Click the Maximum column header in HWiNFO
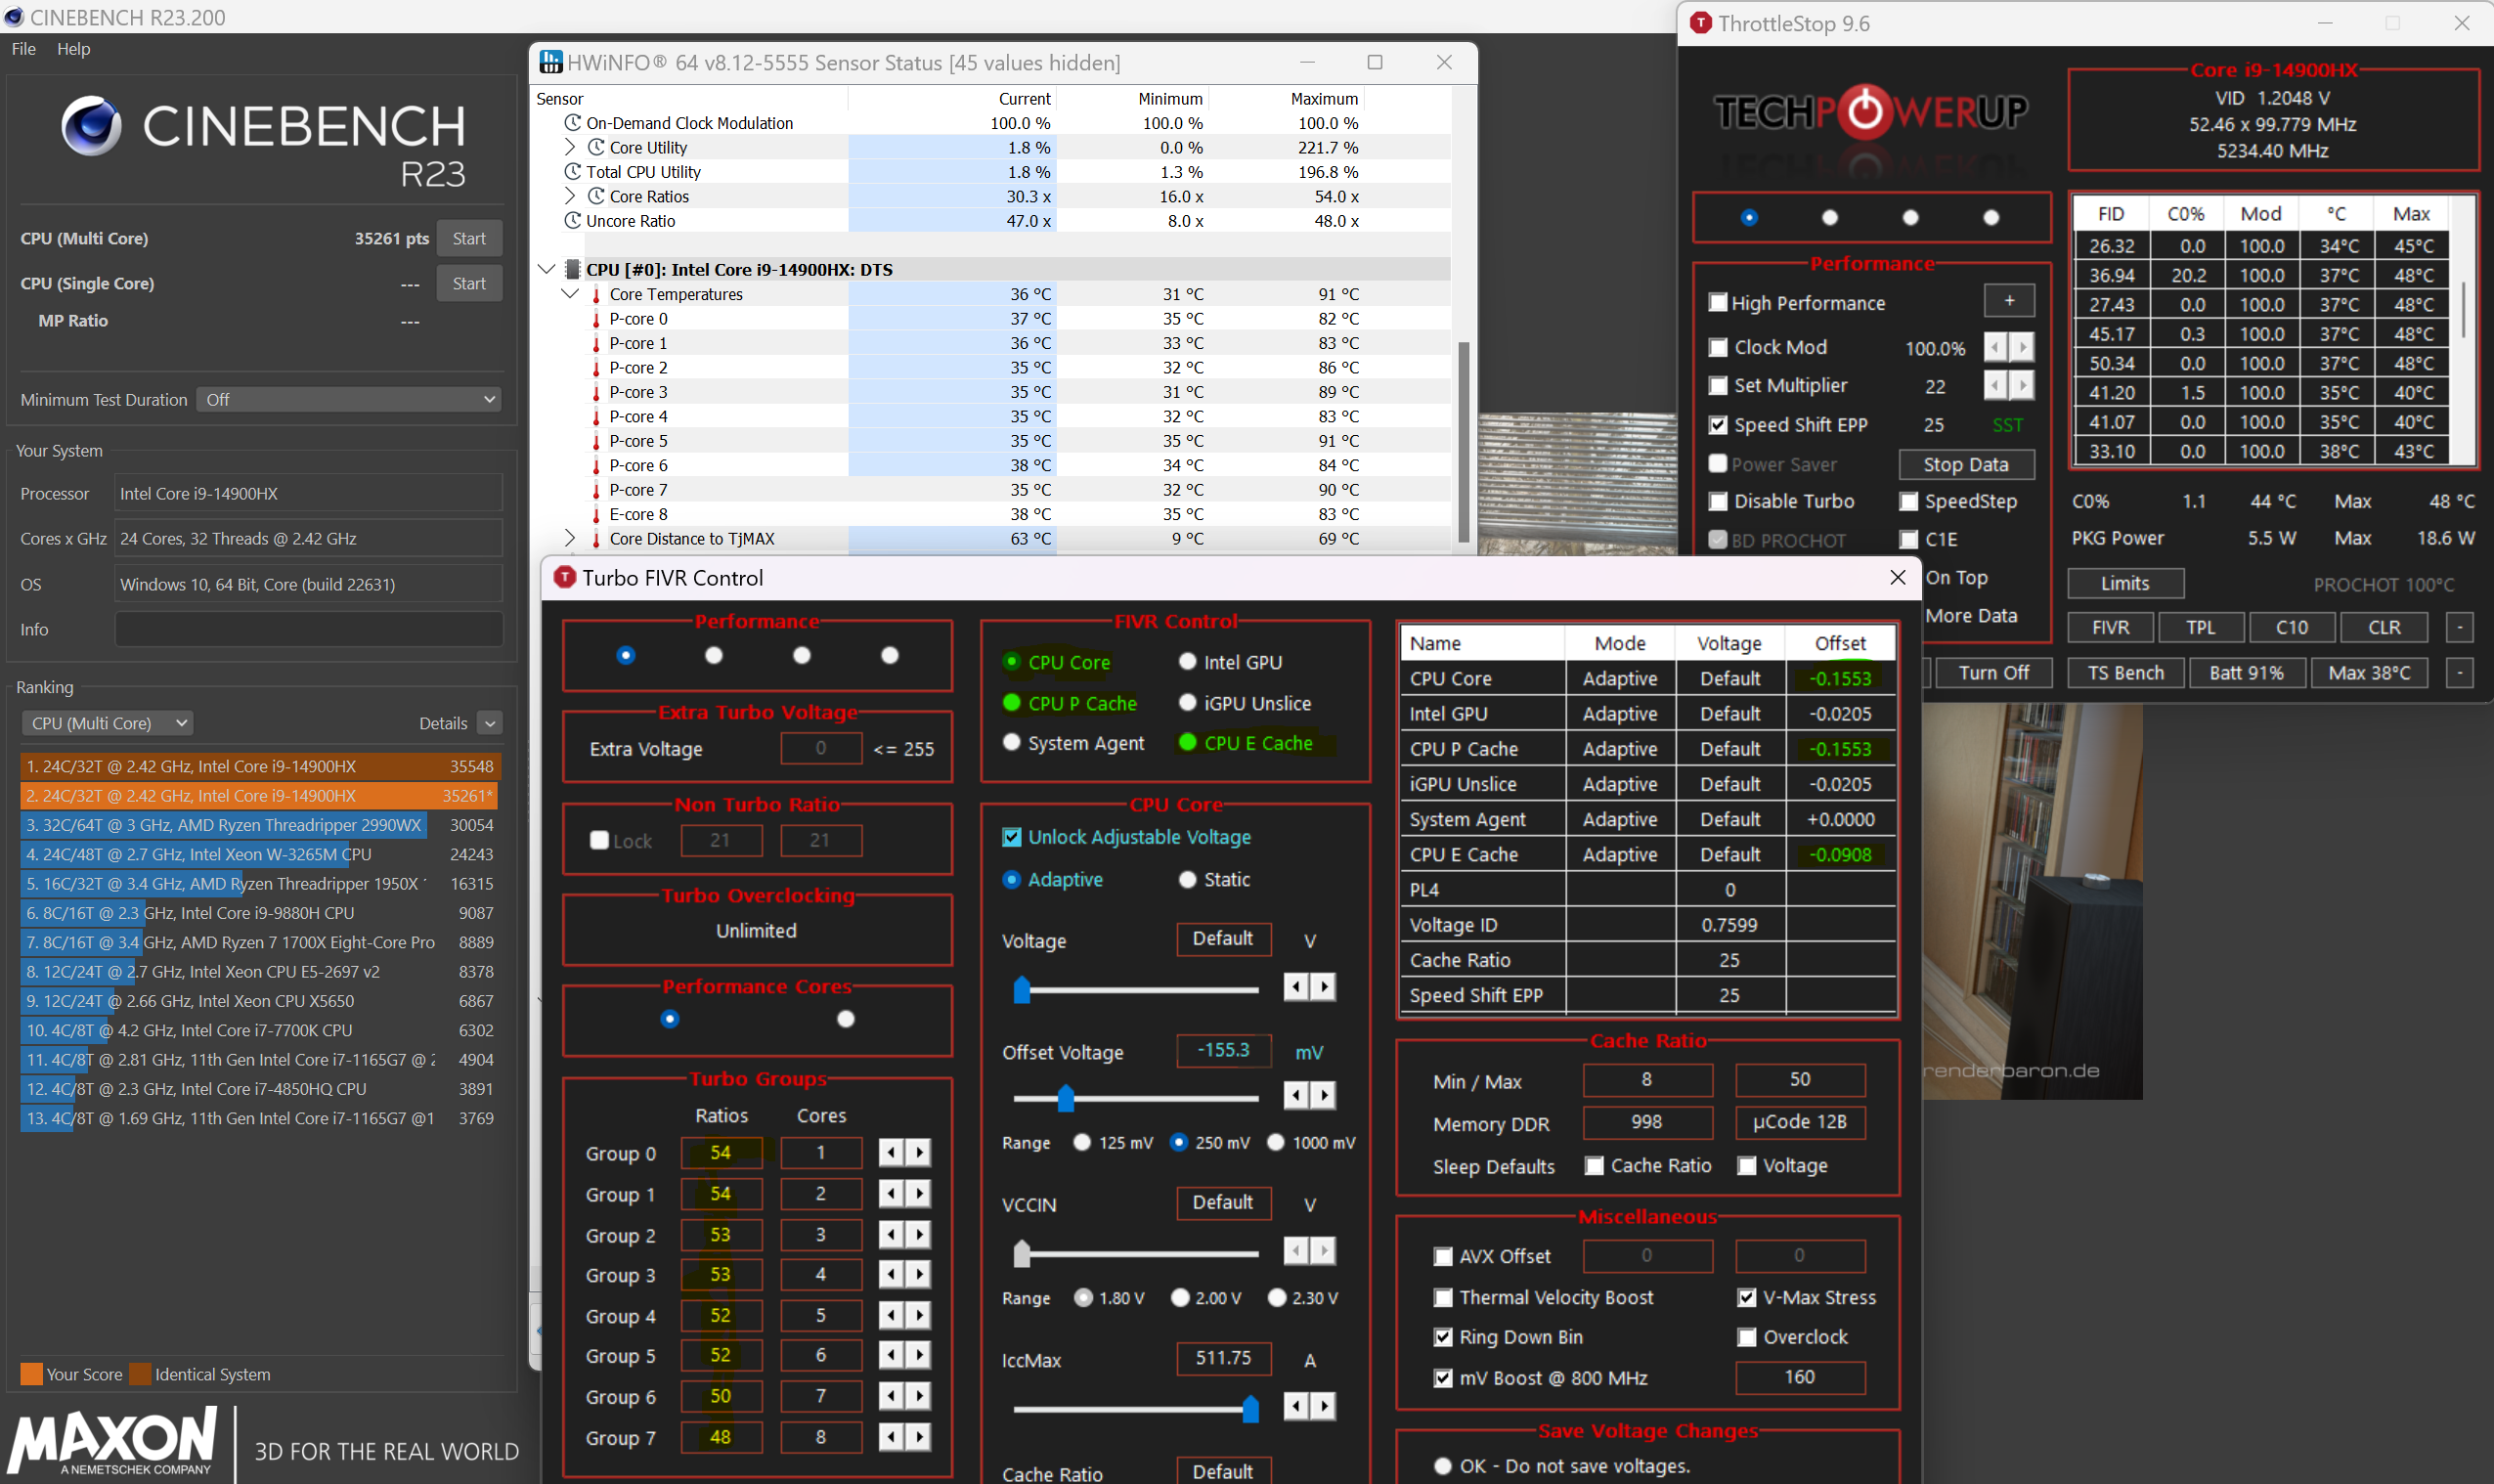Screen dimensions: 2494x1484 1288,98
